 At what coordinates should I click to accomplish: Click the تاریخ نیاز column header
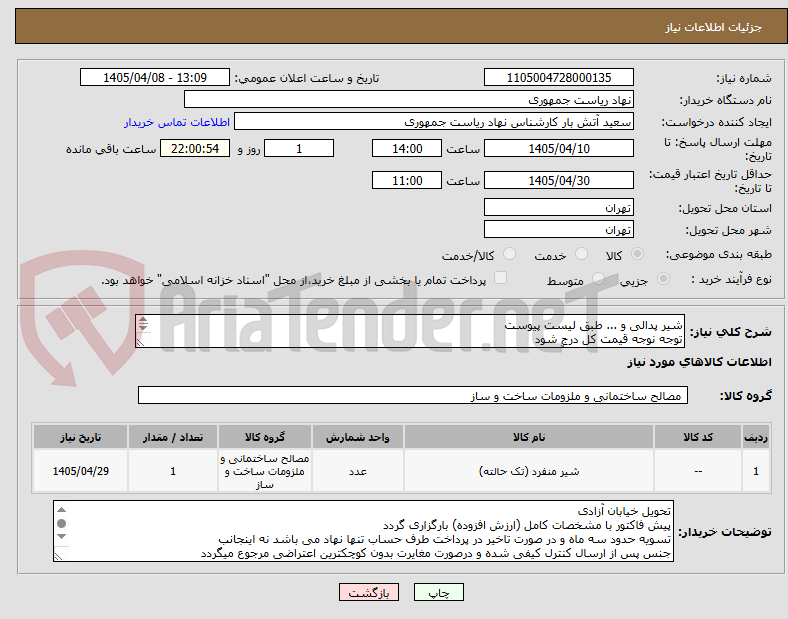click(80, 437)
